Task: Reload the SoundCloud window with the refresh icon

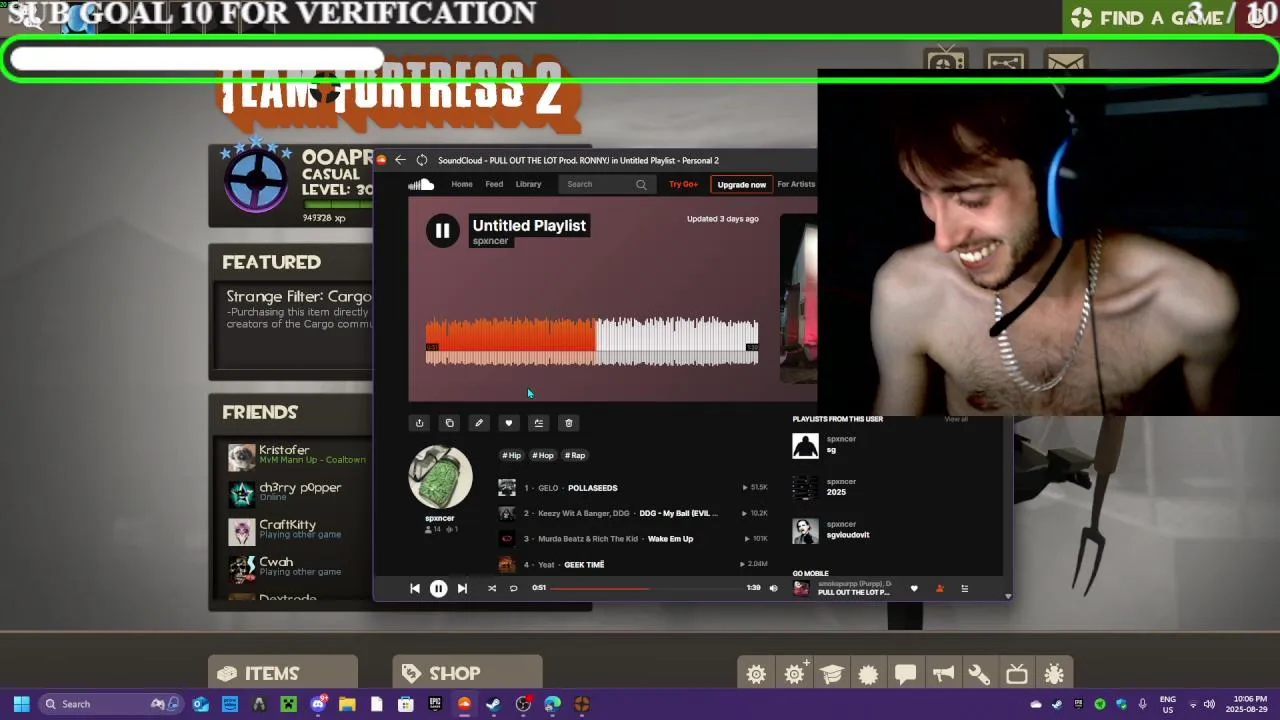Action: click(422, 160)
